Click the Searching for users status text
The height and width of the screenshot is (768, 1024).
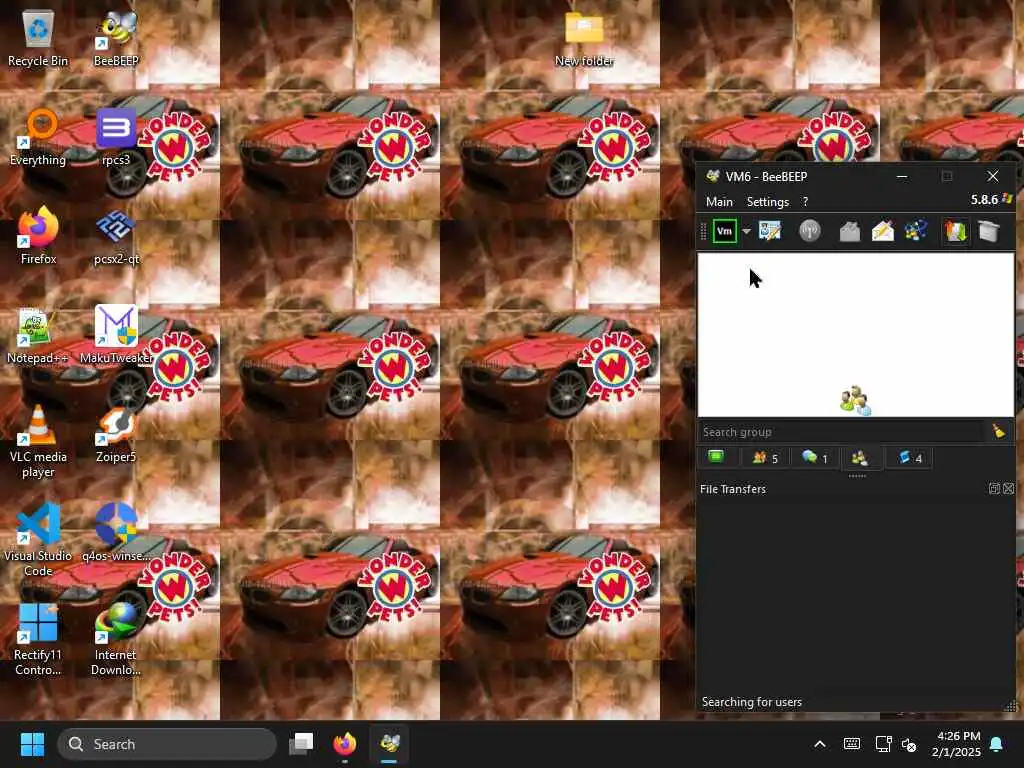pyautogui.click(x=752, y=702)
